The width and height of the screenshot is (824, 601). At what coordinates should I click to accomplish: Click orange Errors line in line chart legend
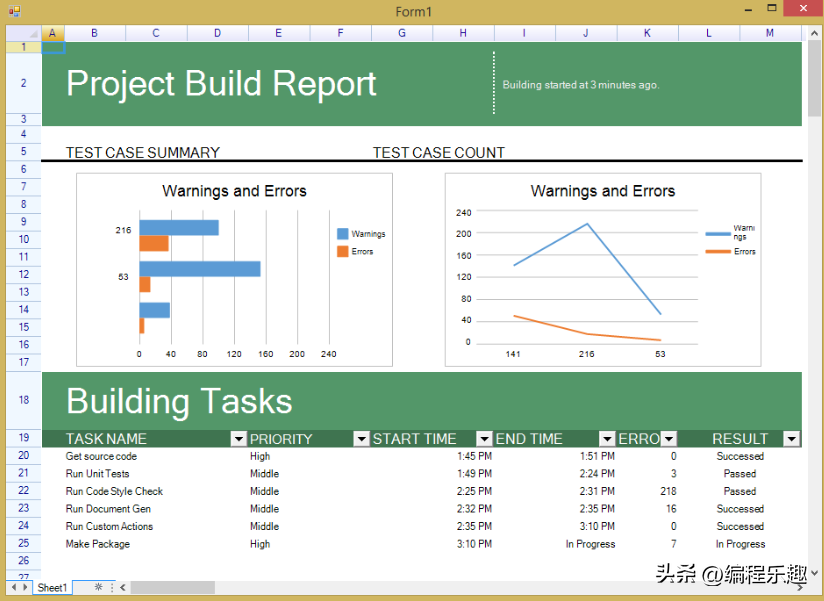718,252
